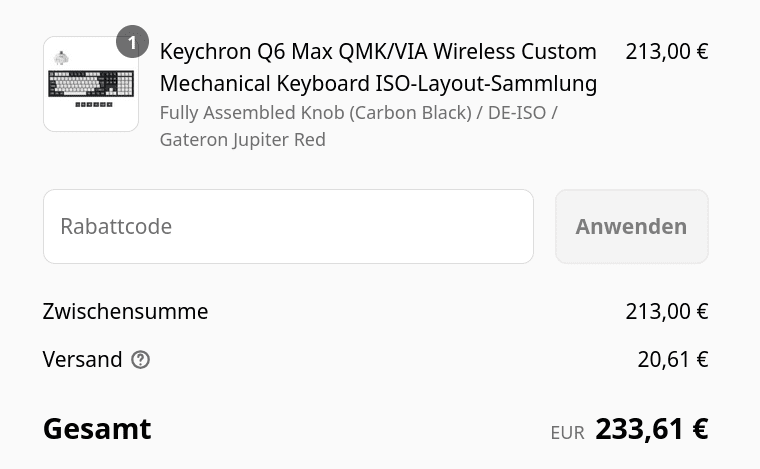Apply discount with the Anwenden button
The width and height of the screenshot is (760, 469).
coord(632,226)
